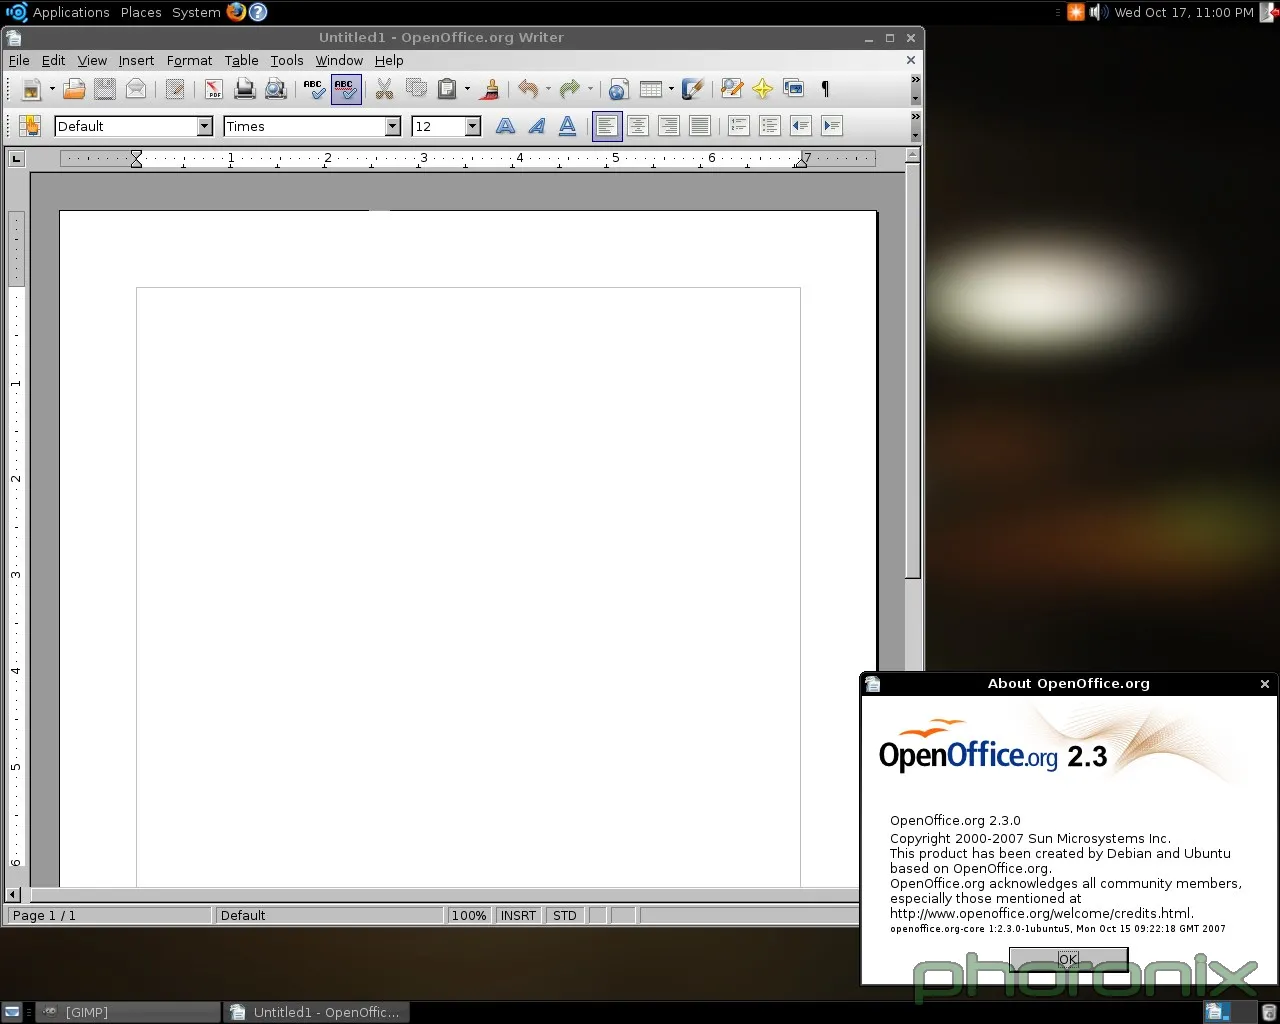Open the View menu
This screenshot has height=1024, width=1280.
92,60
